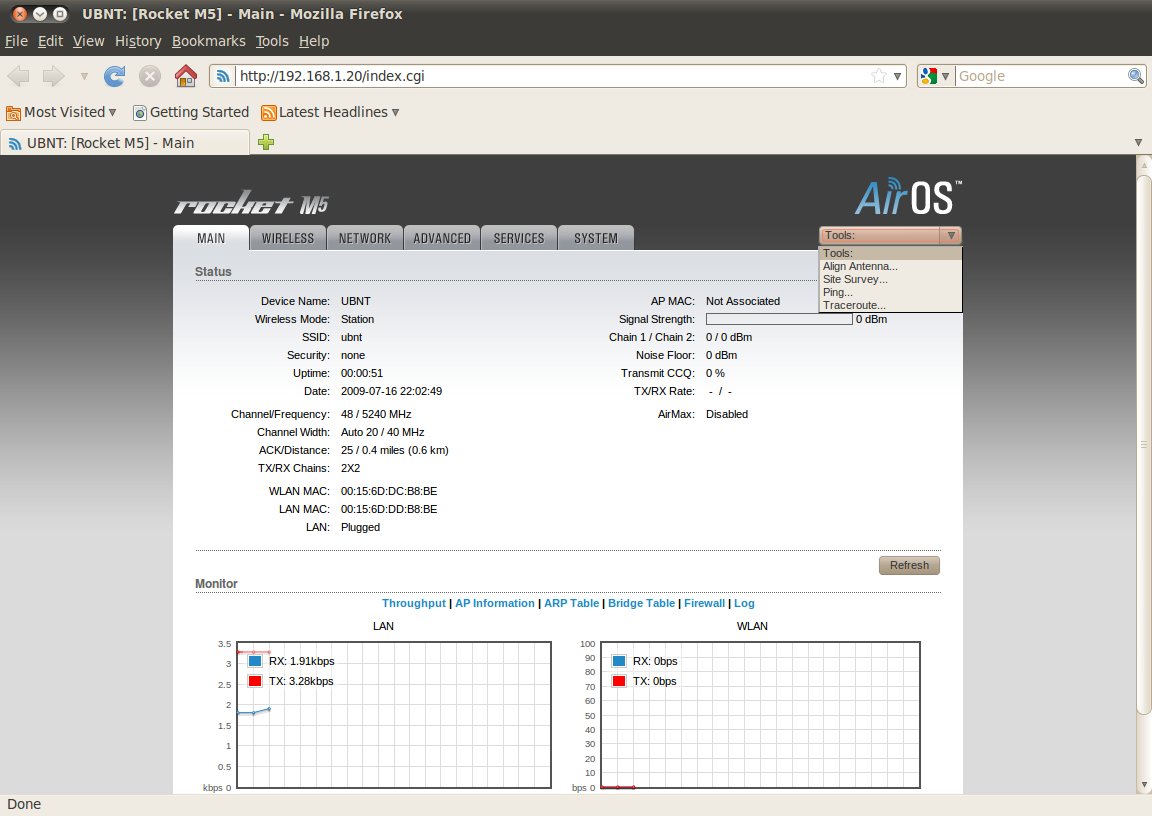Click the stop loading icon

pyautogui.click(x=150, y=76)
